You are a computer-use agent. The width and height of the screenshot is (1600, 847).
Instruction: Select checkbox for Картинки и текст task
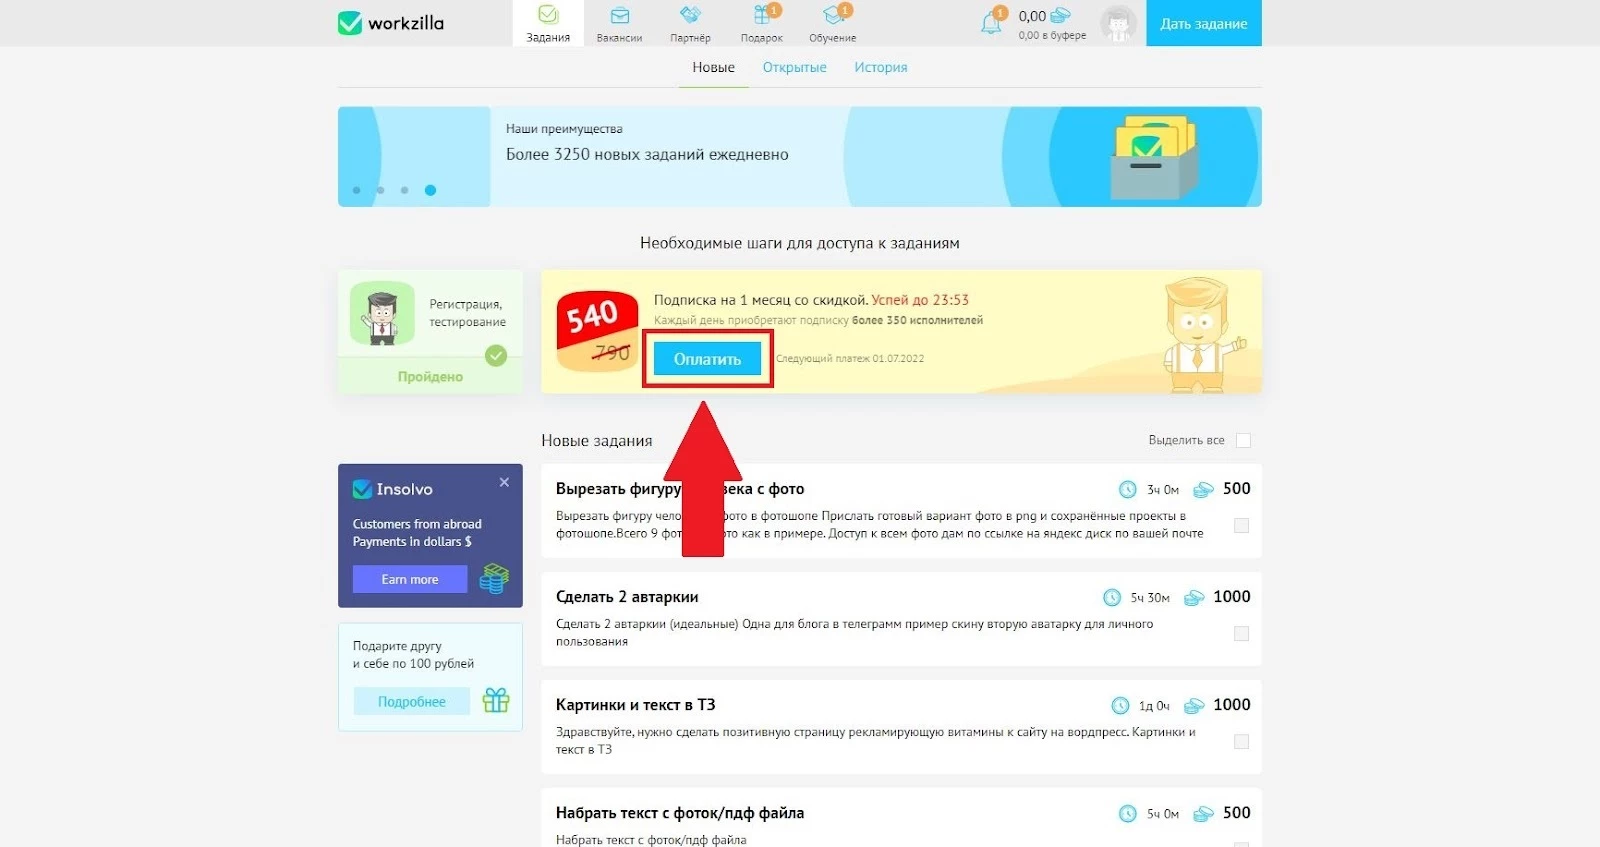click(x=1241, y=741)
